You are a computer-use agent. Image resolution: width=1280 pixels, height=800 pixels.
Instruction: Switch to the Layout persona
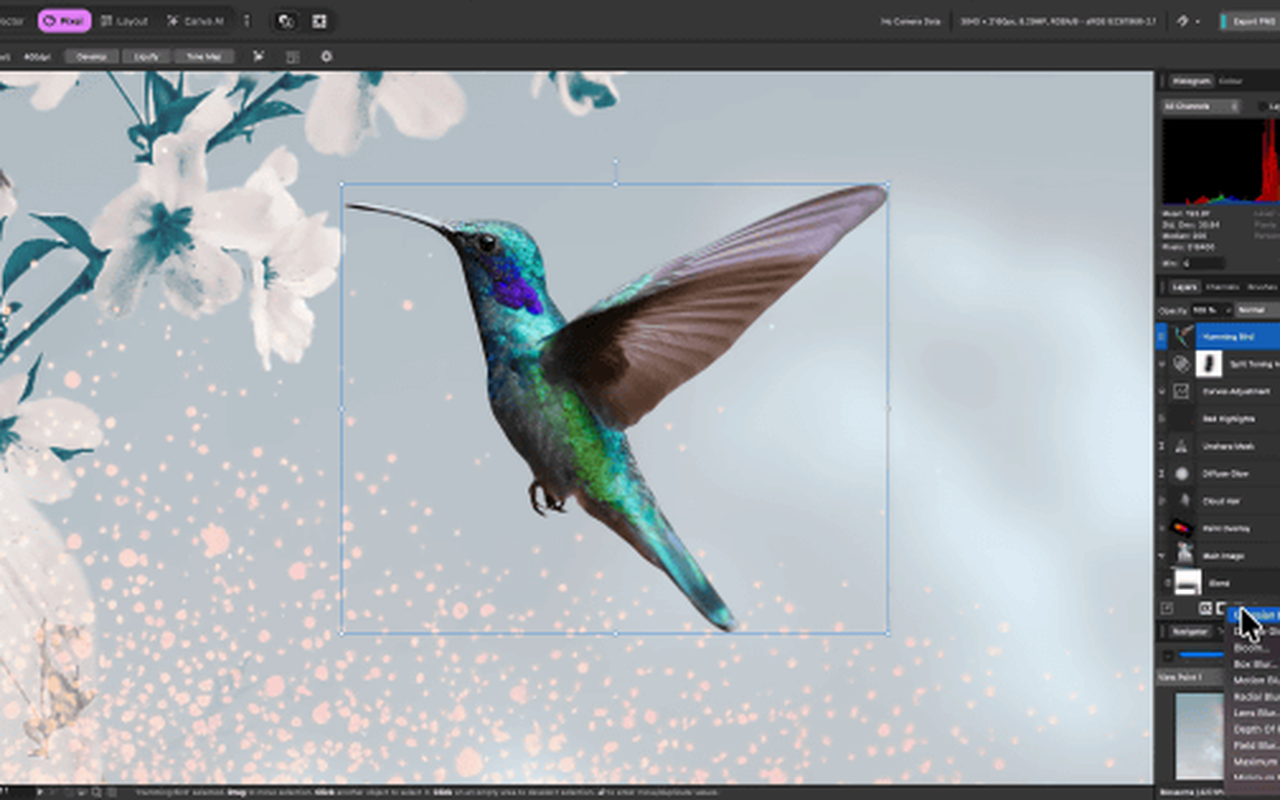pyautogui.click(x=124, y=20)
